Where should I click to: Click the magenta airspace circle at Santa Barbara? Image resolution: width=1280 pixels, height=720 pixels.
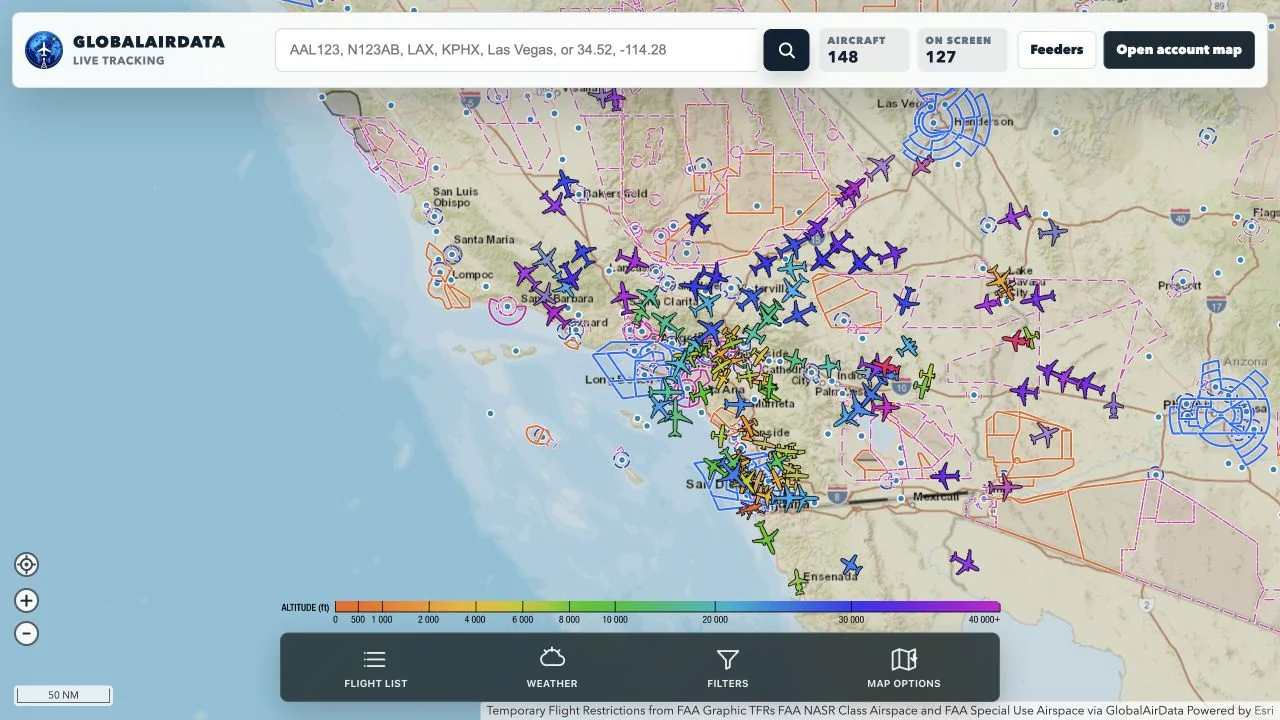tap(507, 306)
